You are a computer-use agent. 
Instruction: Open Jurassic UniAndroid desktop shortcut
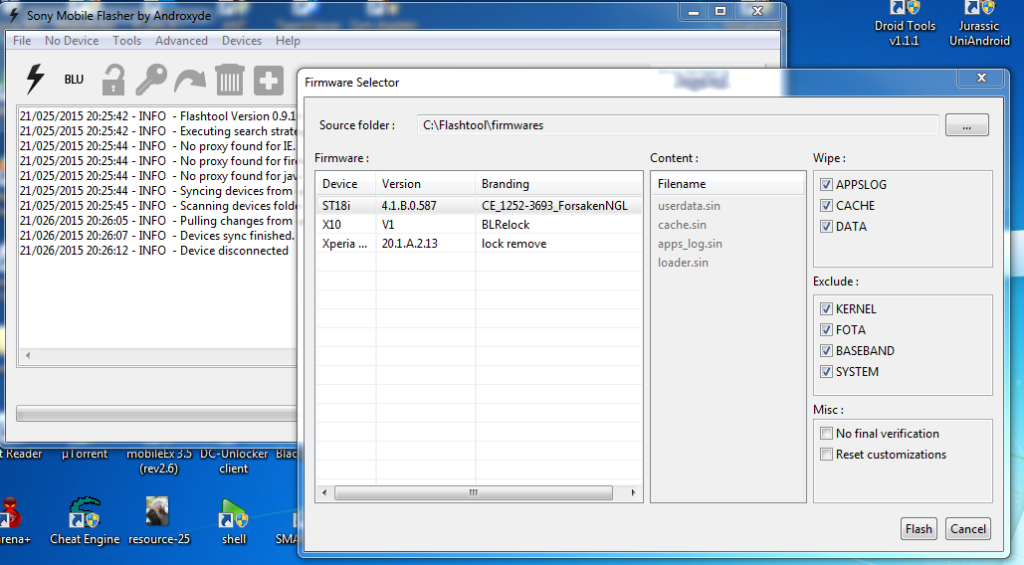pos(979,24)
